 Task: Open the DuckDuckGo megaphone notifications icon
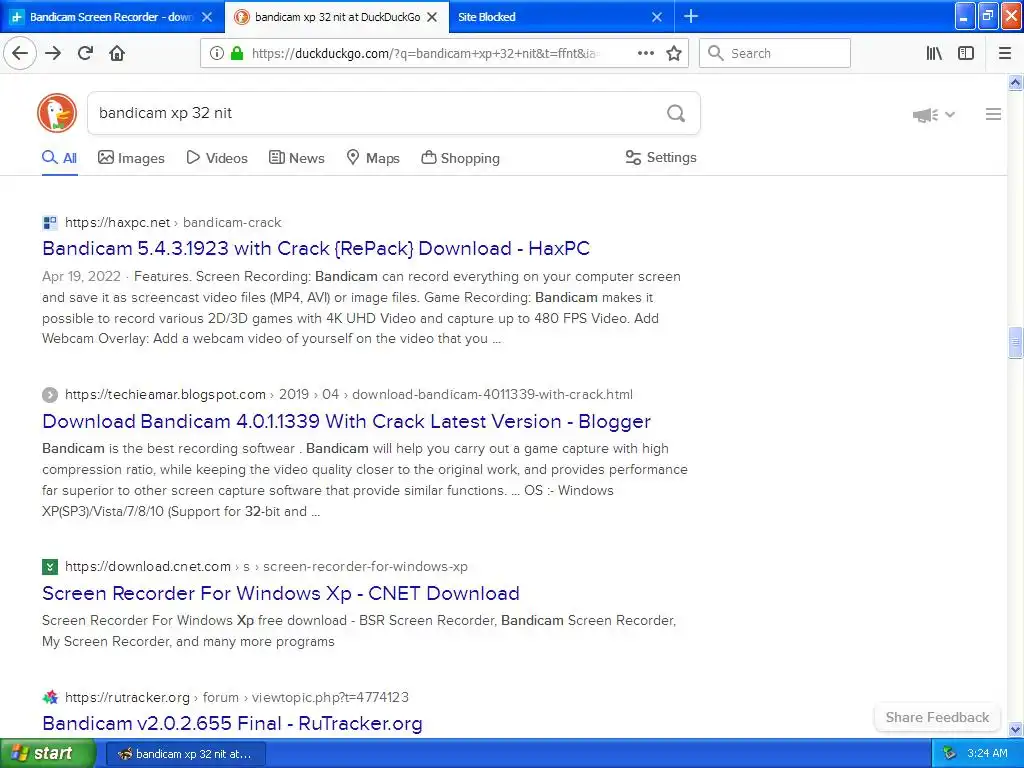point(925,115)
